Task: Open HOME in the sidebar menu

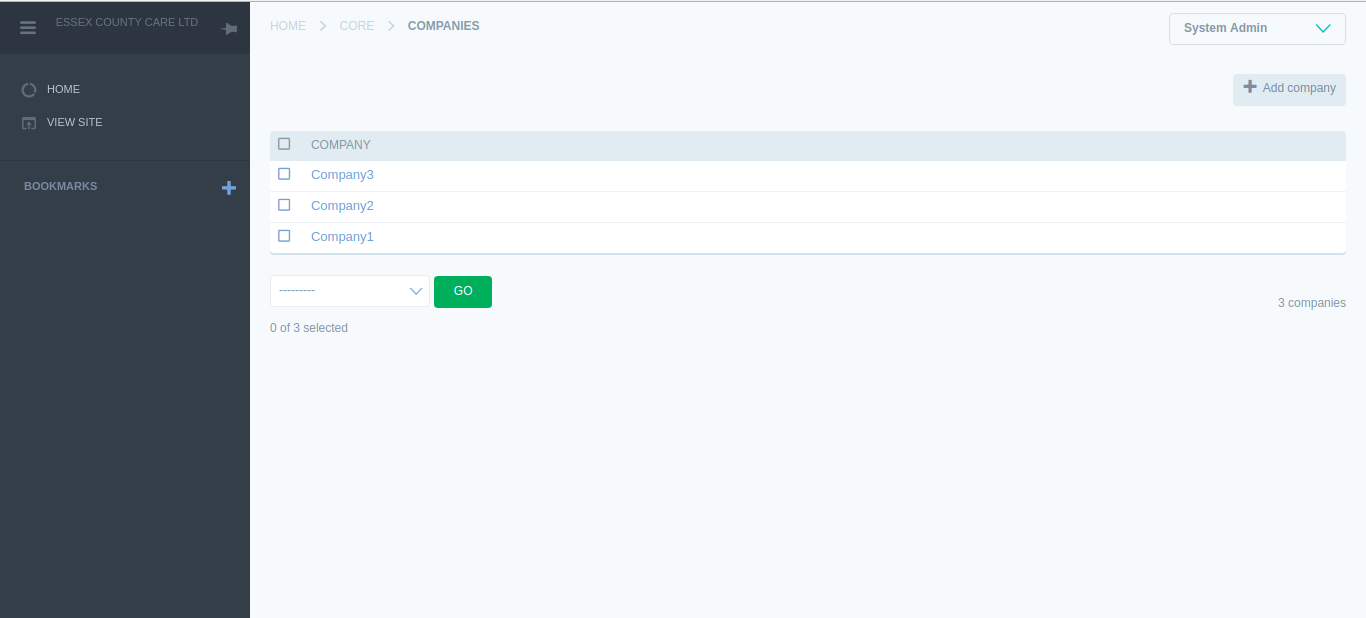Action: click(x=63, y=90)
